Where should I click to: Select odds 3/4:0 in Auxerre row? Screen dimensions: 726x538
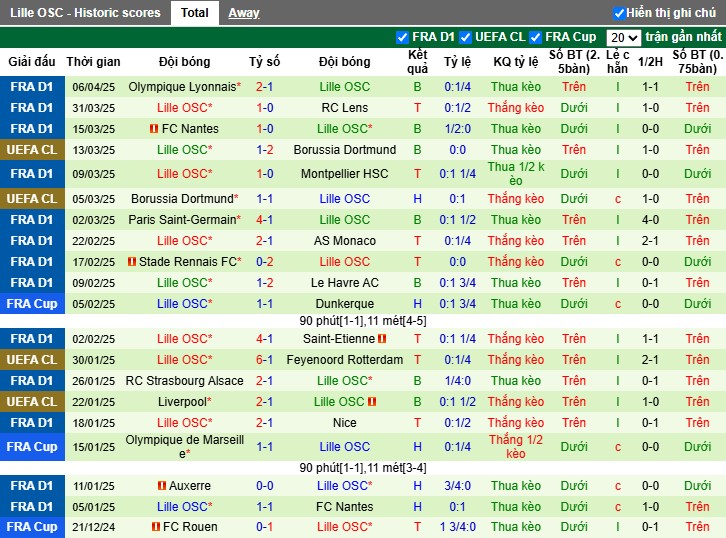(457, 486)
